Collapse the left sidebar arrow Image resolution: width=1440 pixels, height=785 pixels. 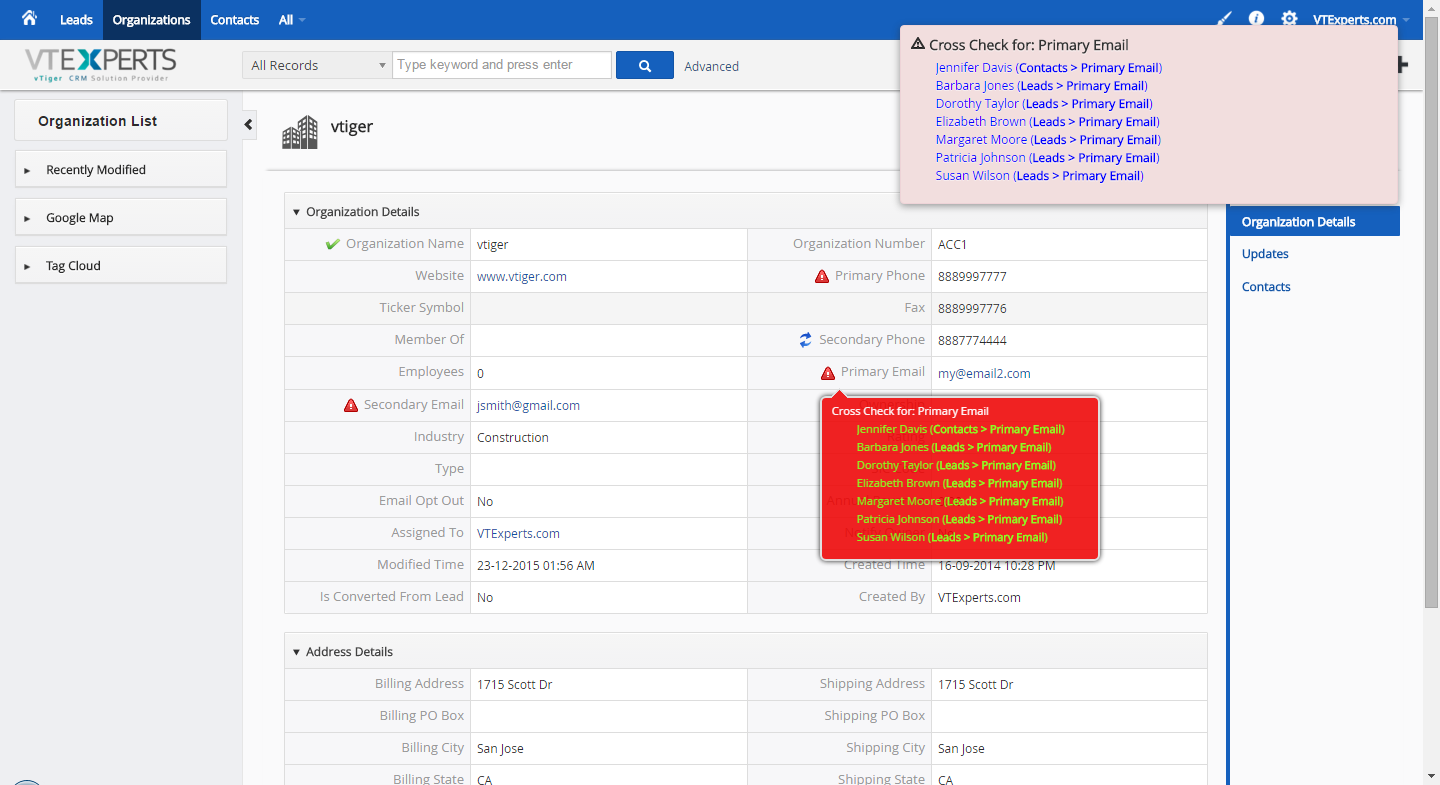pos(249,125)
